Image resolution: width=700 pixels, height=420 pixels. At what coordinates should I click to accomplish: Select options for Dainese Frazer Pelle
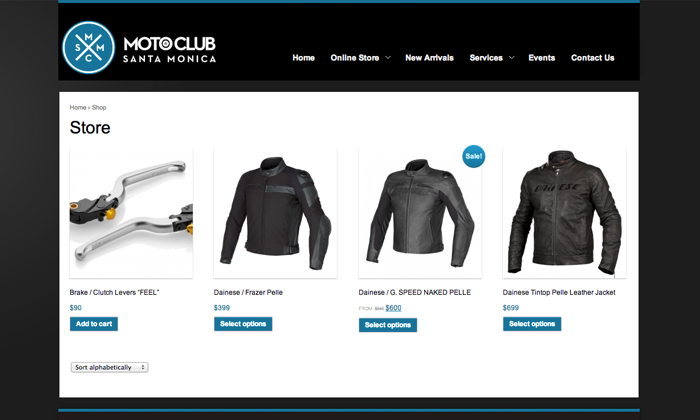click(x=243, y=324)
